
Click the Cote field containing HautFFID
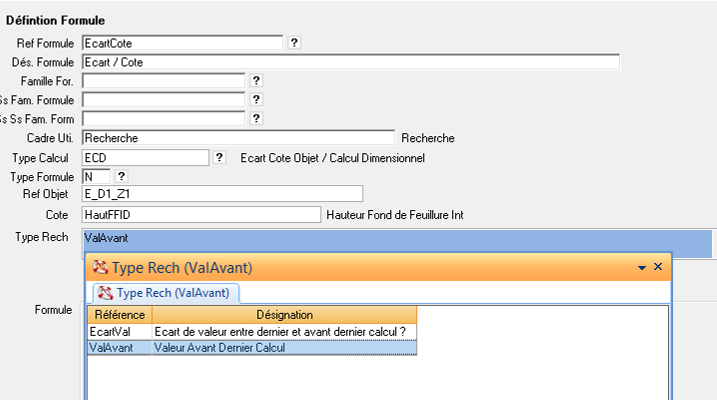click(x=201, y=214)
